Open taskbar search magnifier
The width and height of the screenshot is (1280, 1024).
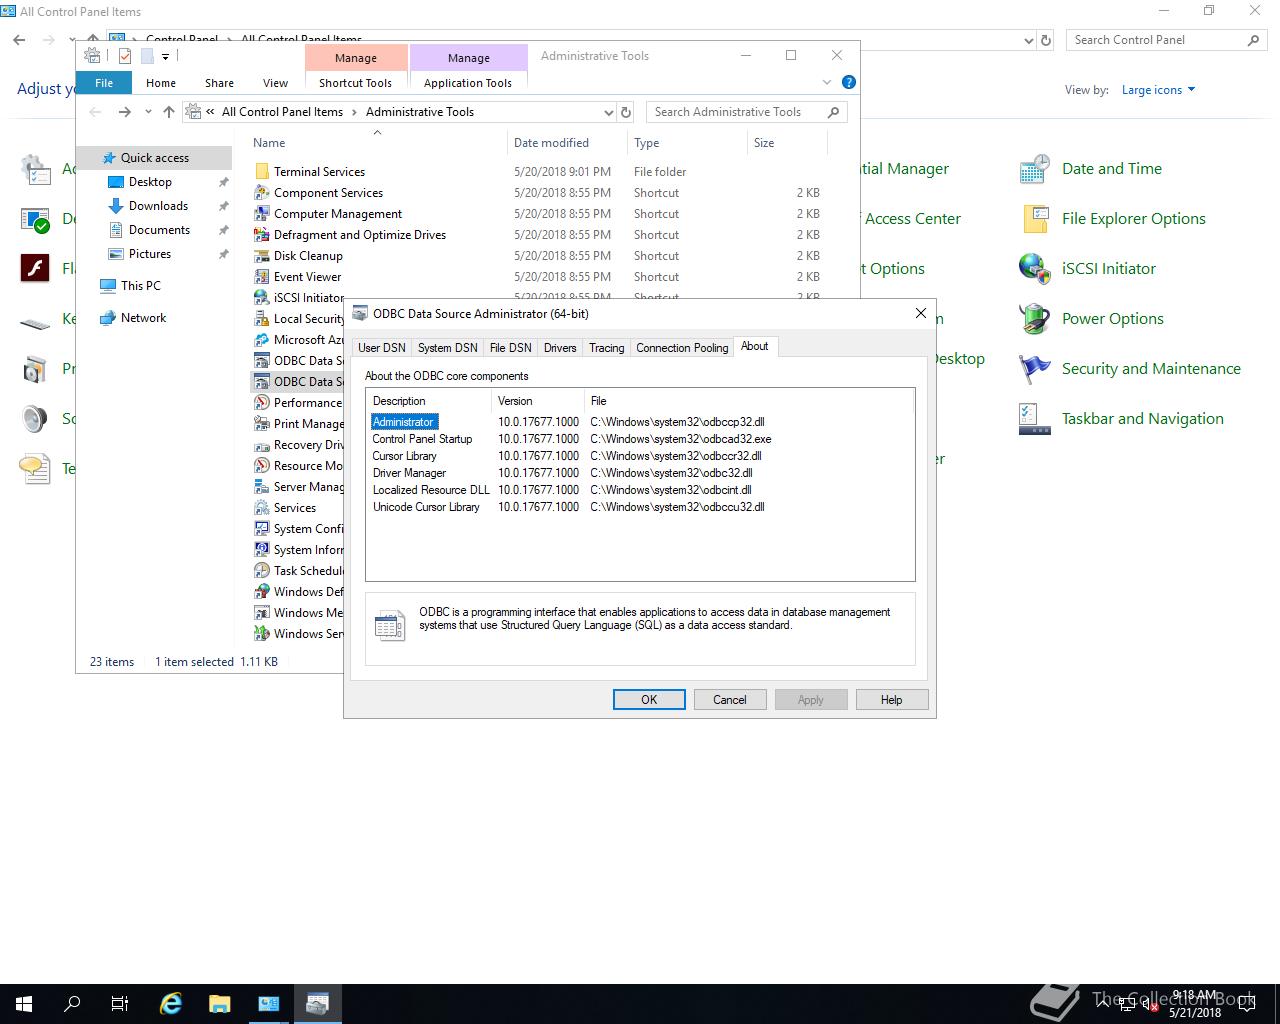[72, 1004]
